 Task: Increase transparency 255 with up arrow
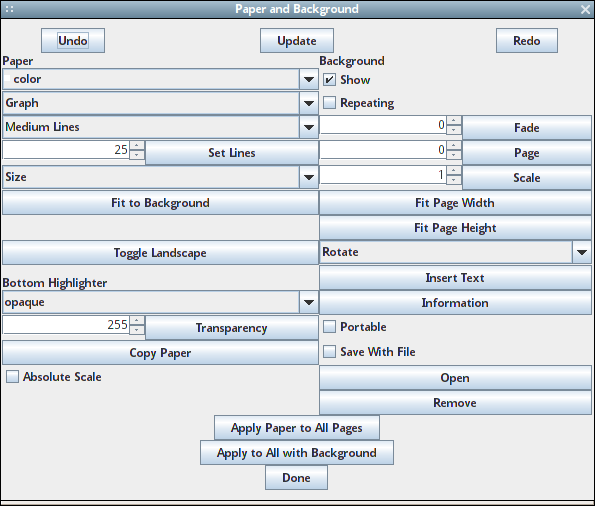point(137,321)
